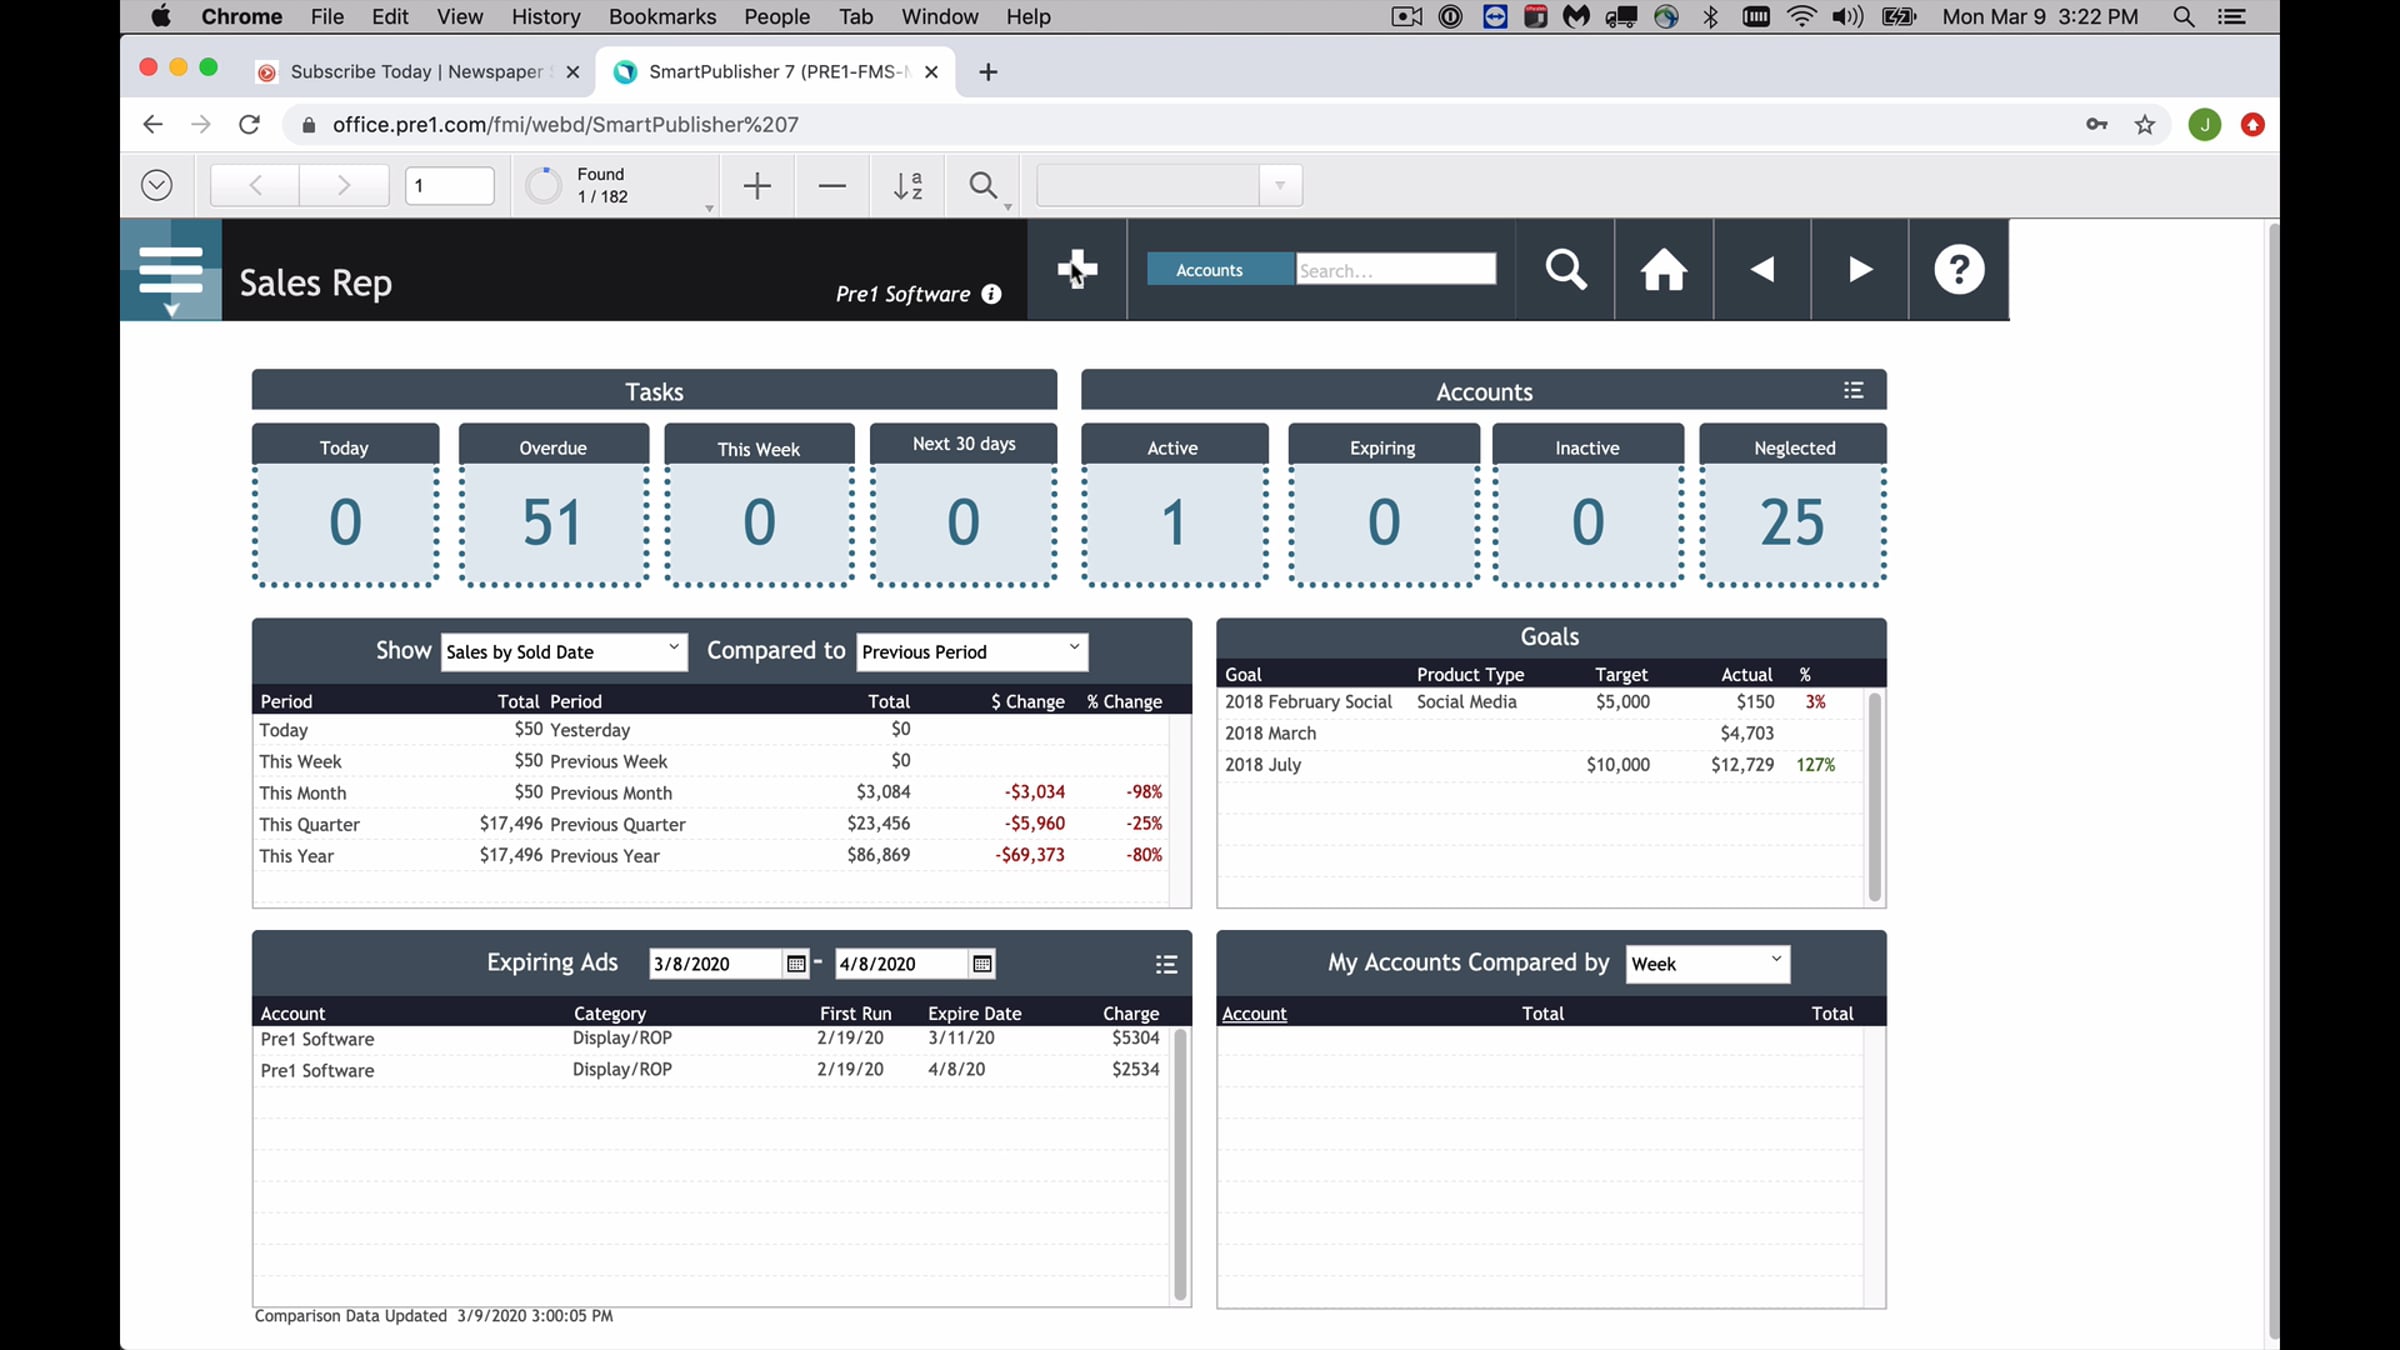Click the This Week tasks tile
Image resolution: width=2400 pixels, height=1350 pixels.
coord(759,505)
